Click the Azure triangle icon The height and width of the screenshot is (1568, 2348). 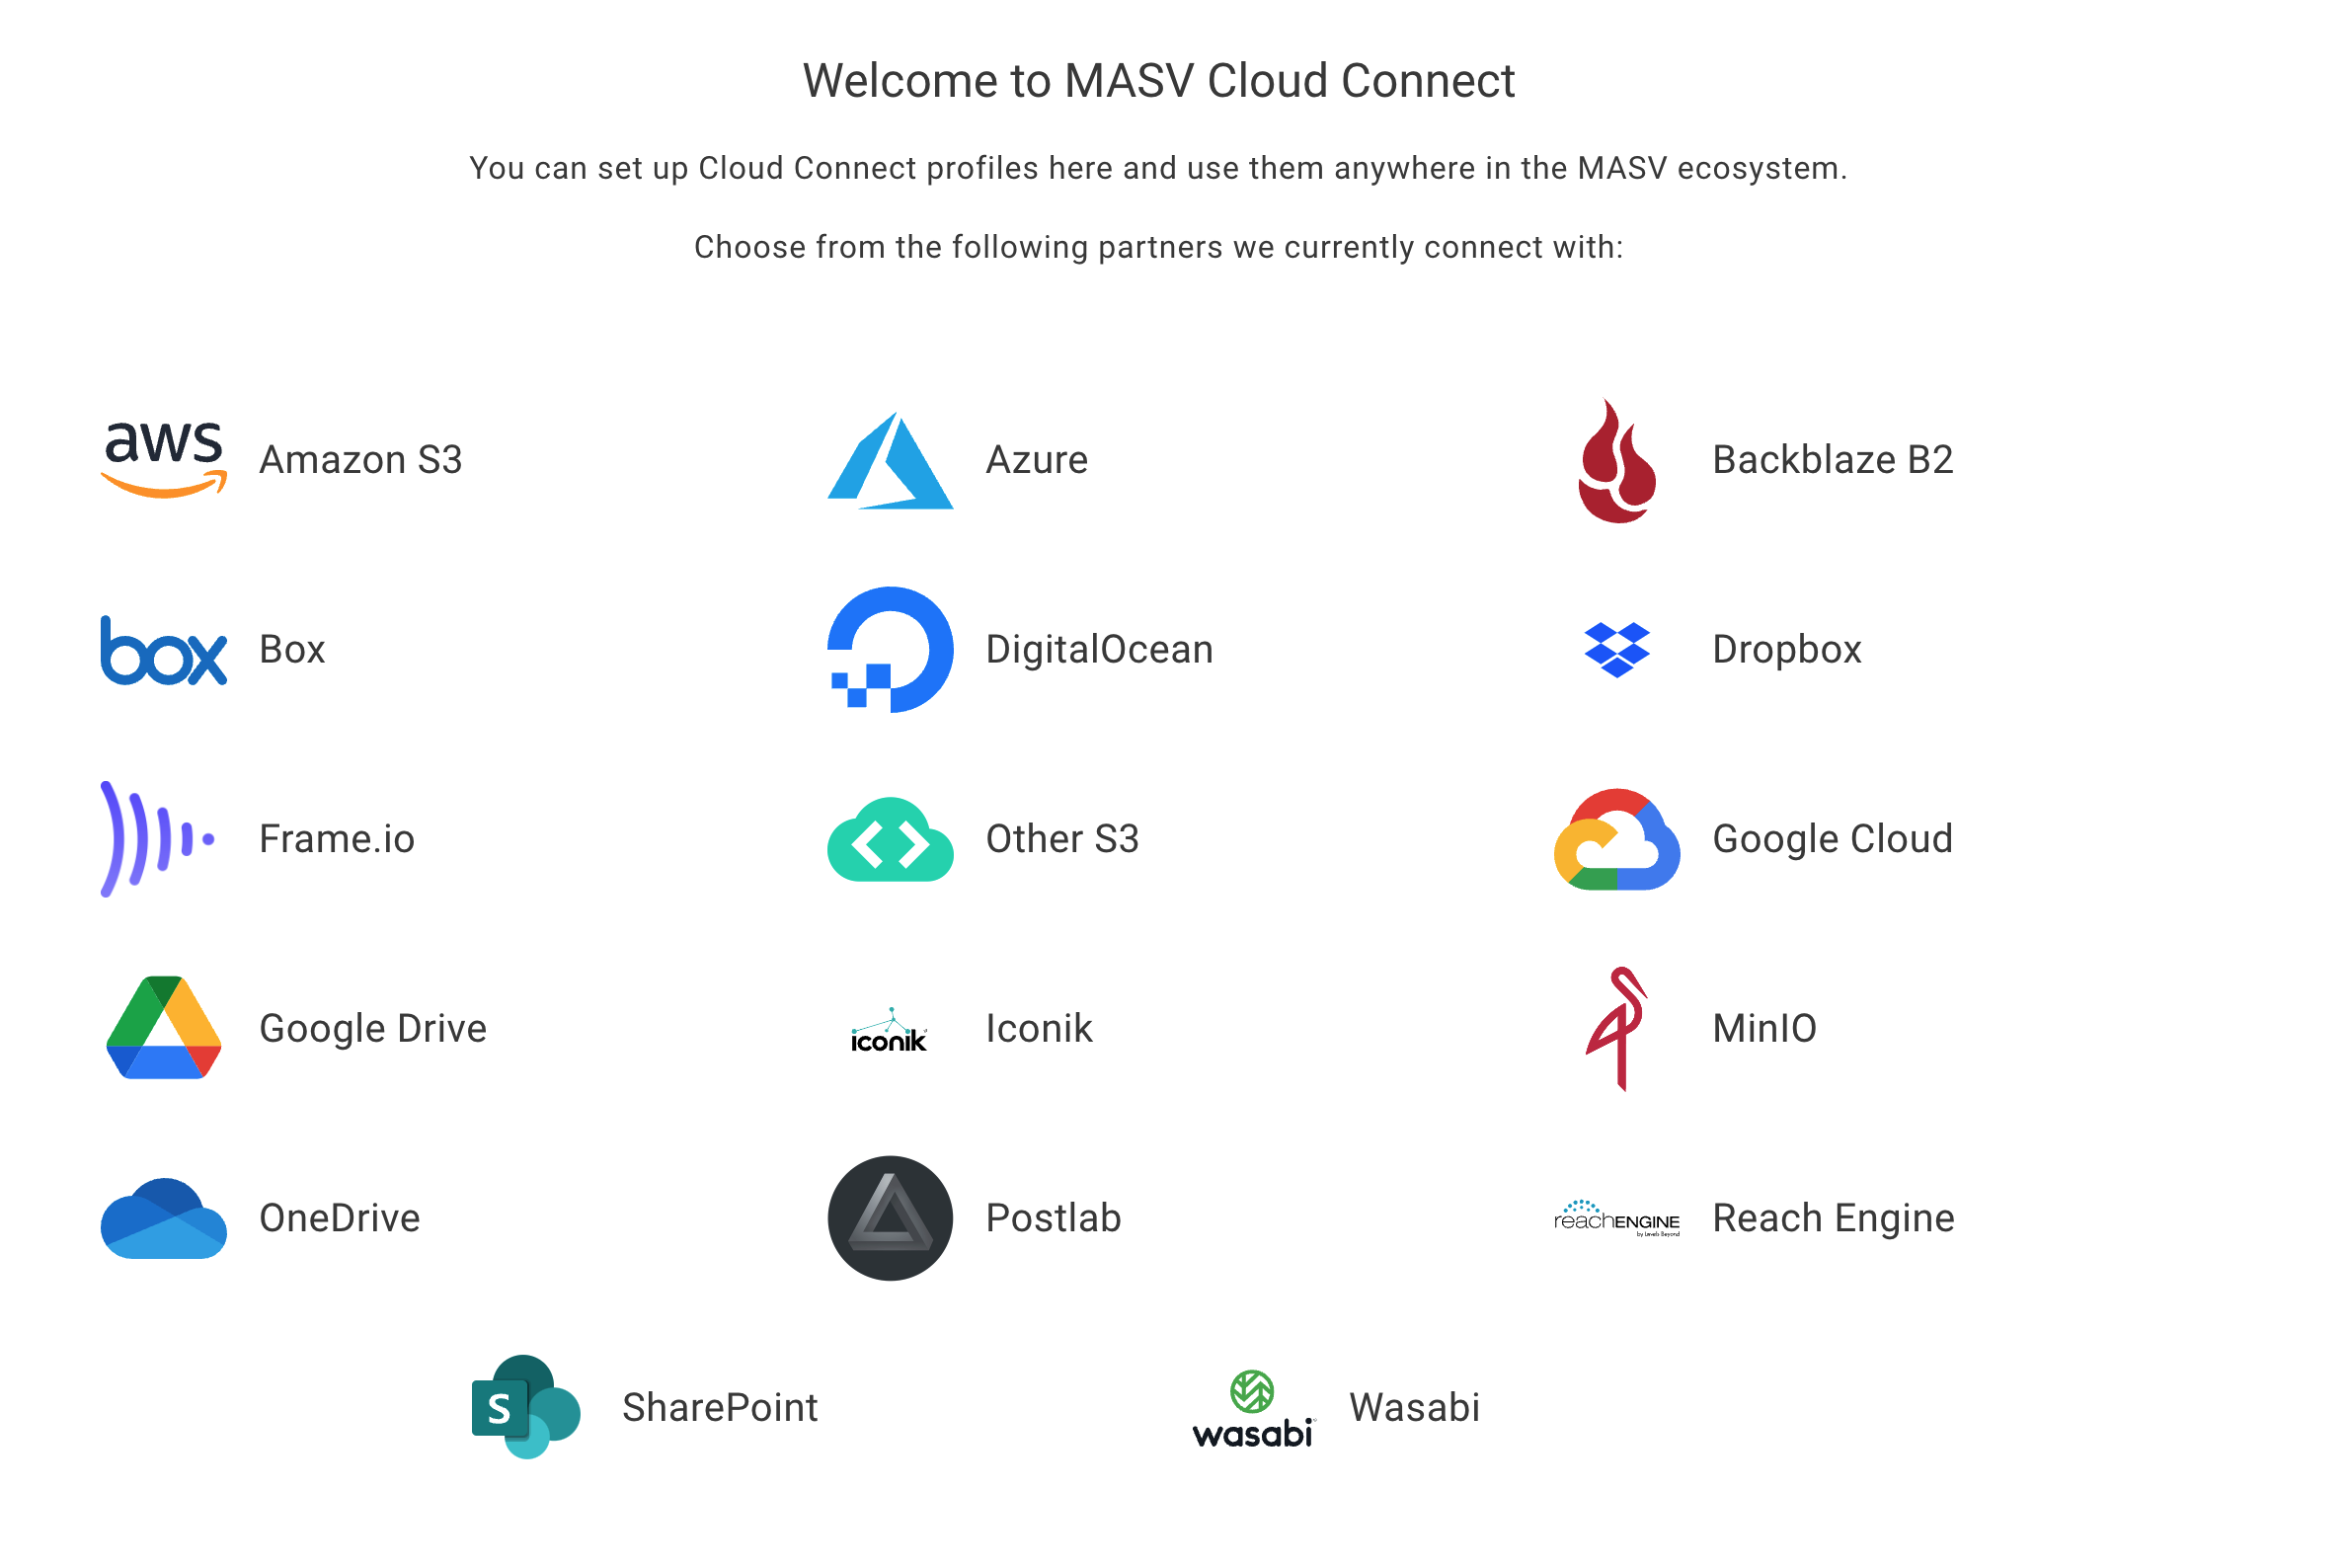tap(888, 460)
